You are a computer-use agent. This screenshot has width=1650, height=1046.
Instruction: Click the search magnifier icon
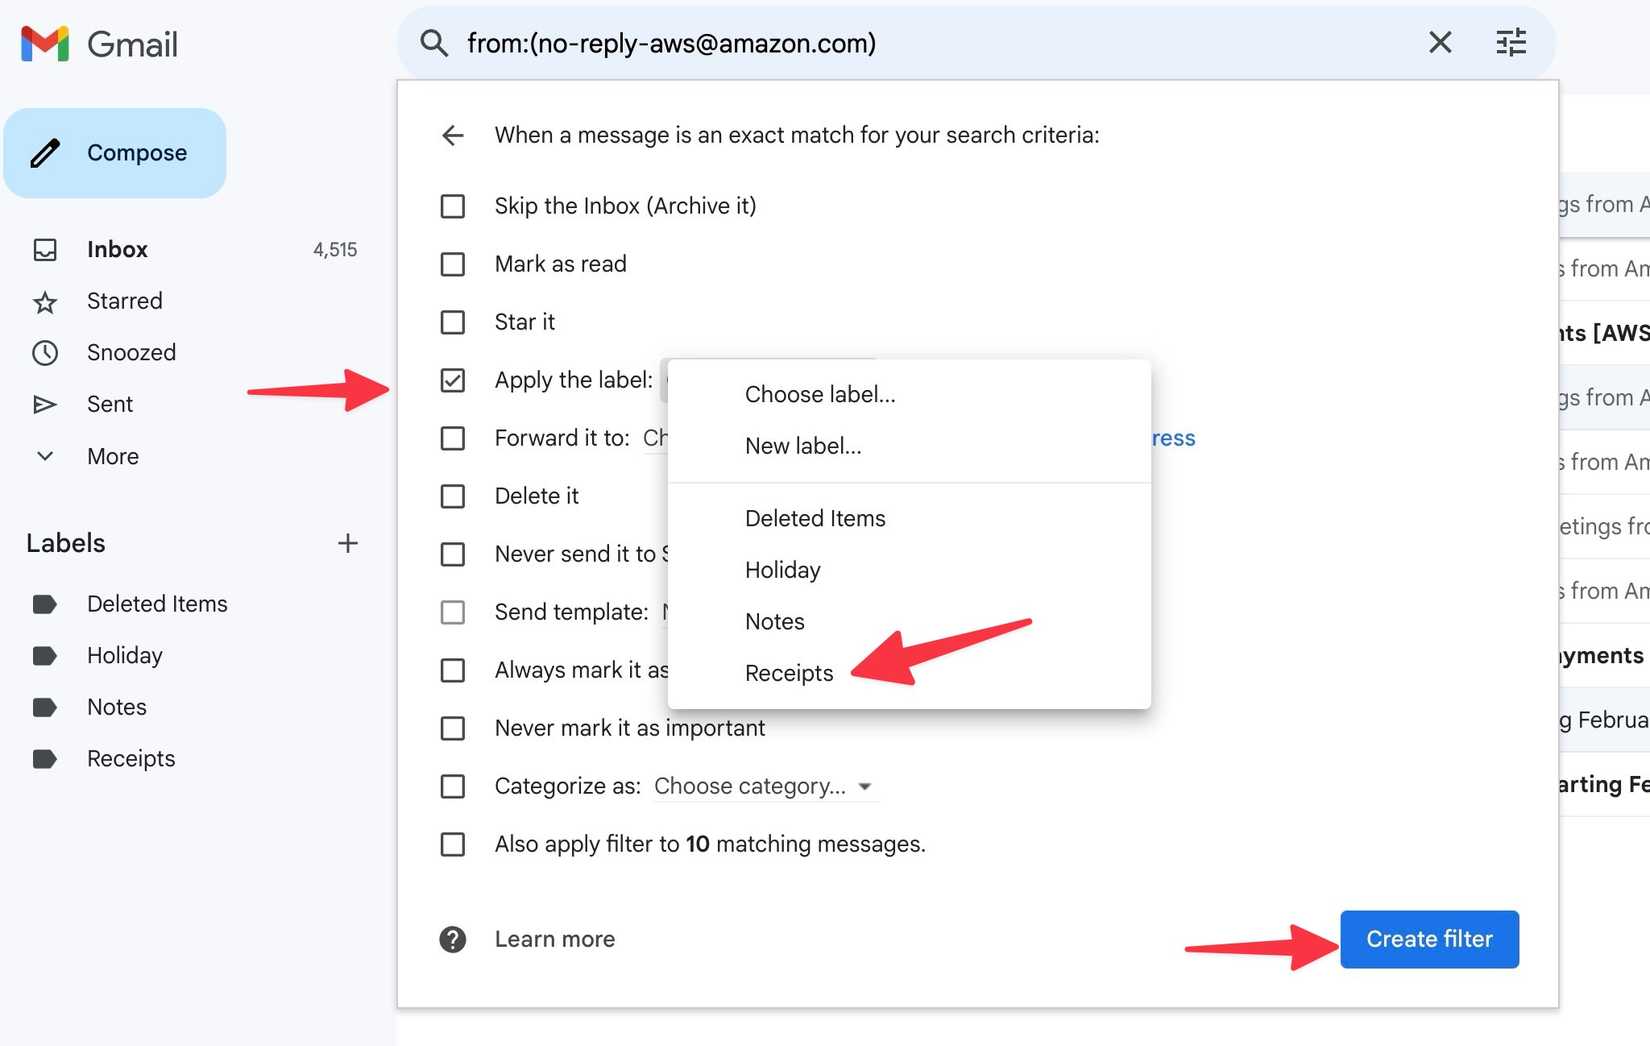[434, 43]
